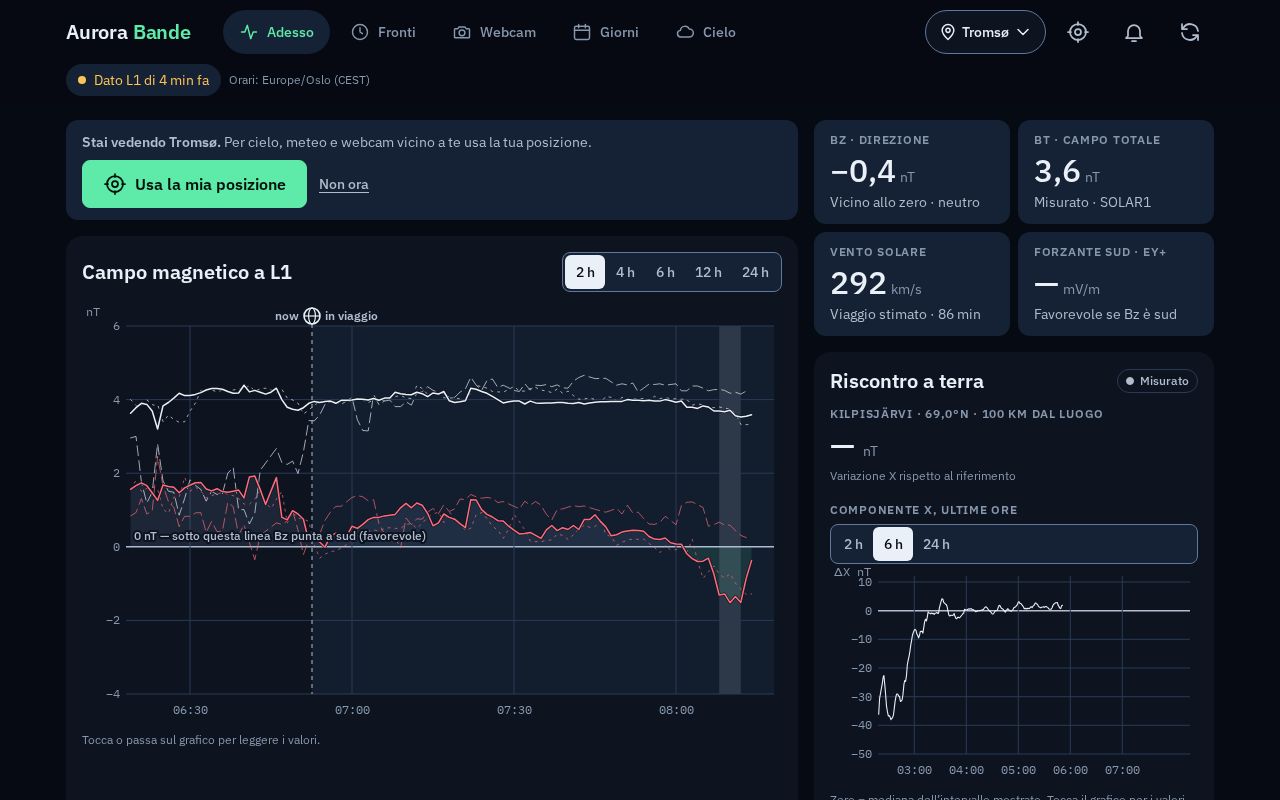The width and height of the screenshot is (1280, 800).
Task: Select 2 h range for L1 magnetic field
Action: (x=585, y=272)
